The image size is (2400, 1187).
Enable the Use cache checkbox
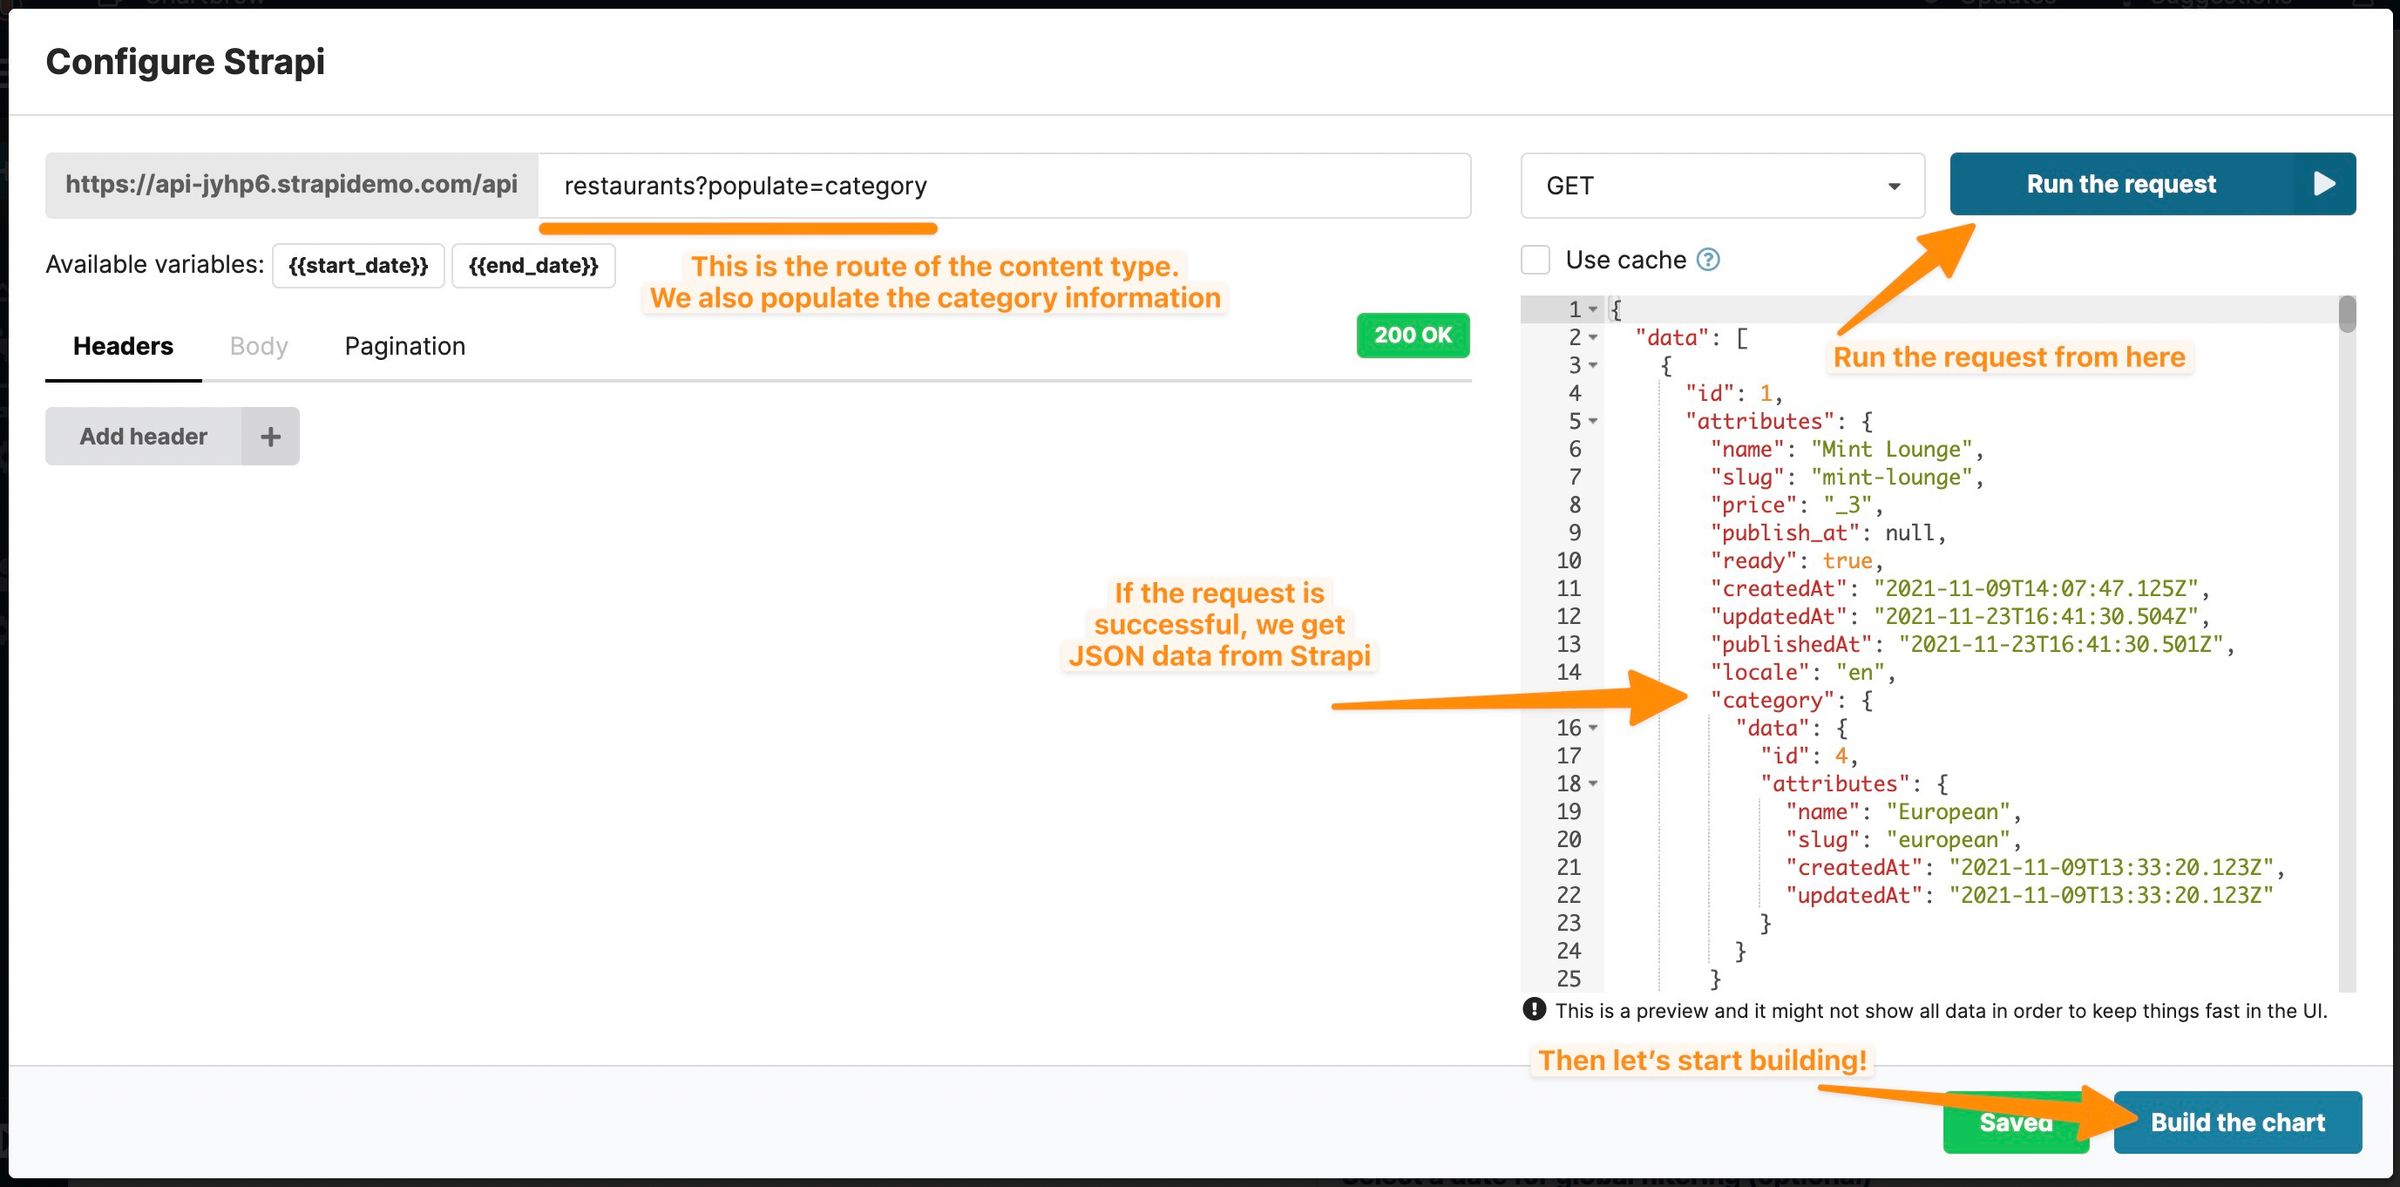point(1533,259)
